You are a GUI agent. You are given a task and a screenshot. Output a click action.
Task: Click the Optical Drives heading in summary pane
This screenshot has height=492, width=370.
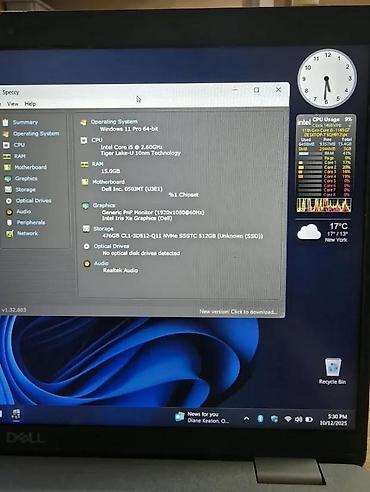(111, 246)
